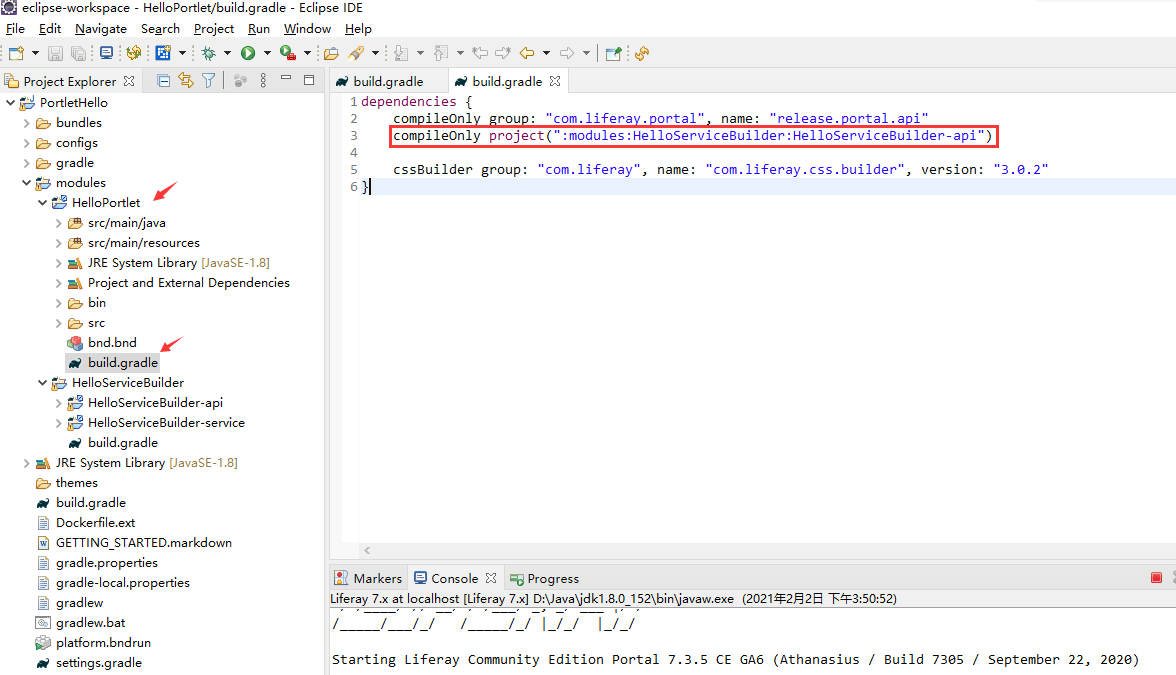The width and height of the screenshot is (1176, 675).
Task: Close the Project Explorer view tab
Action: [x=129, y=81]
